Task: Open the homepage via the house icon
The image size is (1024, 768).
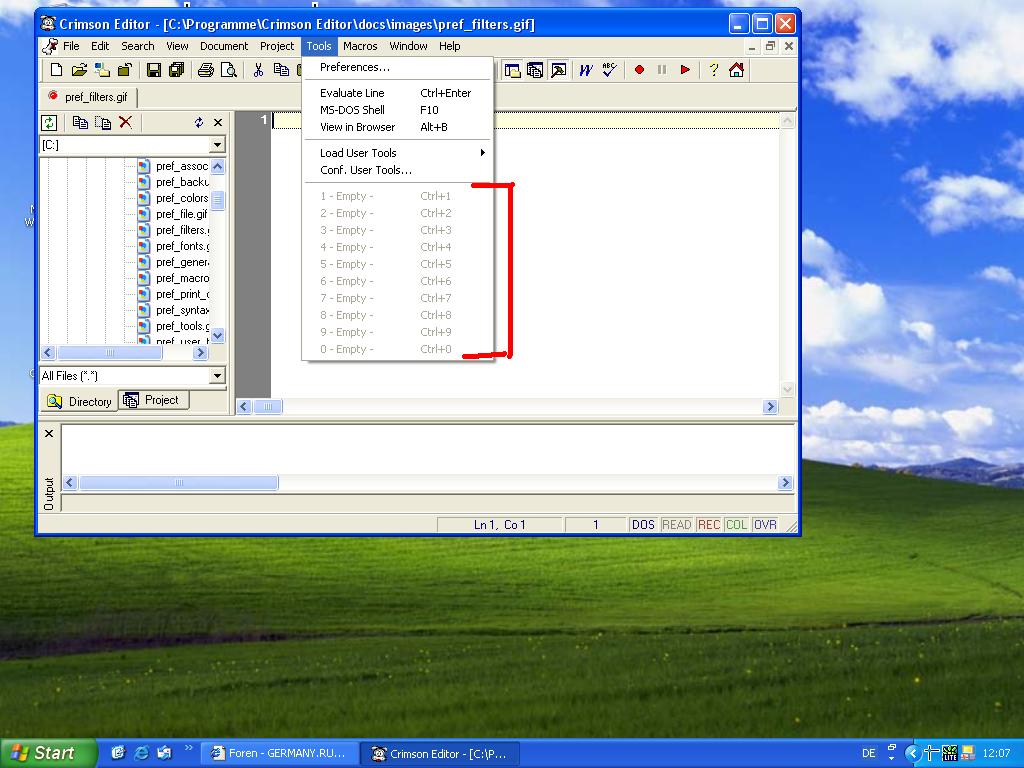Action: point(737,70)
